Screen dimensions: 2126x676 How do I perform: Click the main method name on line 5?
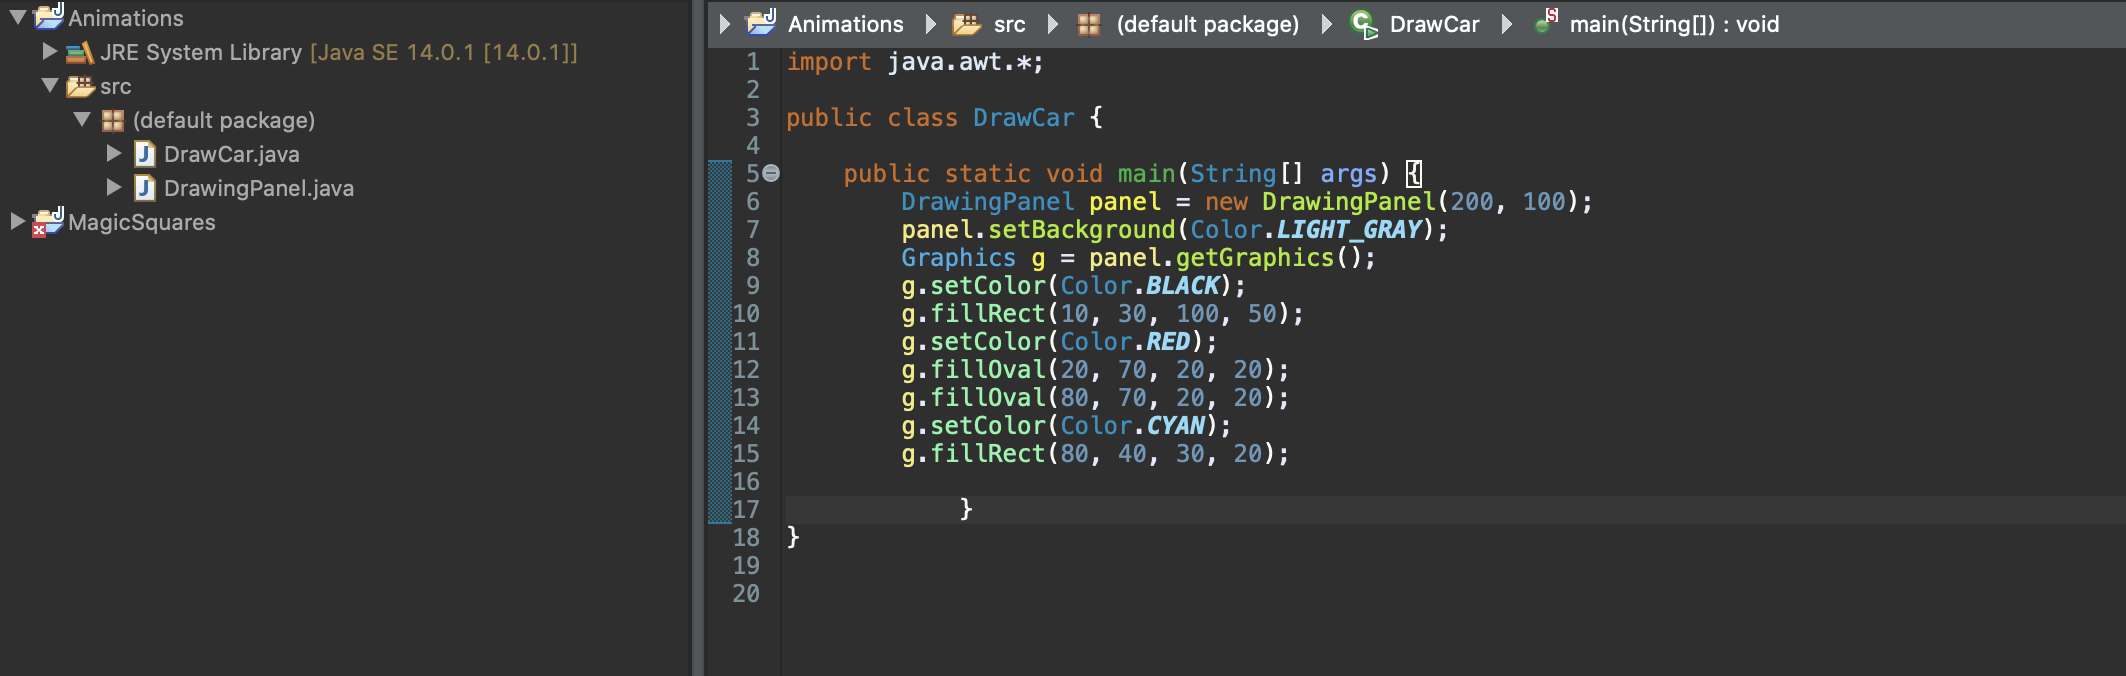click(1146, 174)
